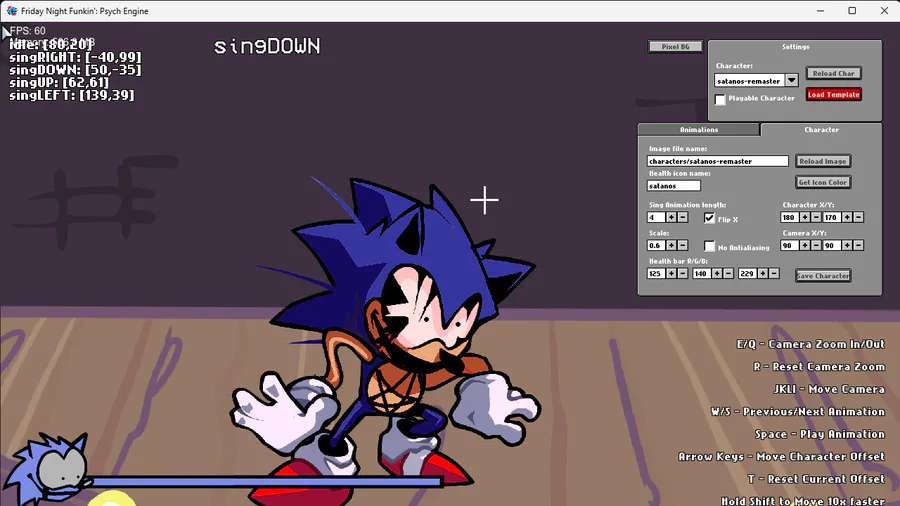Viewport: 900px width, 506px height.
Task: Increase Character Y beside the 170 value
Action: pyautogui.click(x=847, y=217)
